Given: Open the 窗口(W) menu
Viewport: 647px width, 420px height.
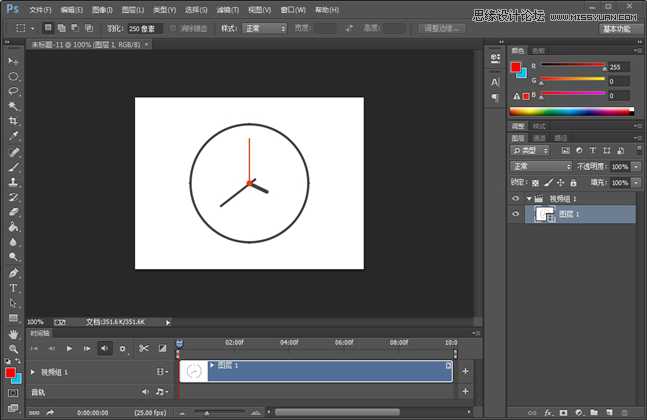Looking at the screenshot, I should click(x=293, y=10).
